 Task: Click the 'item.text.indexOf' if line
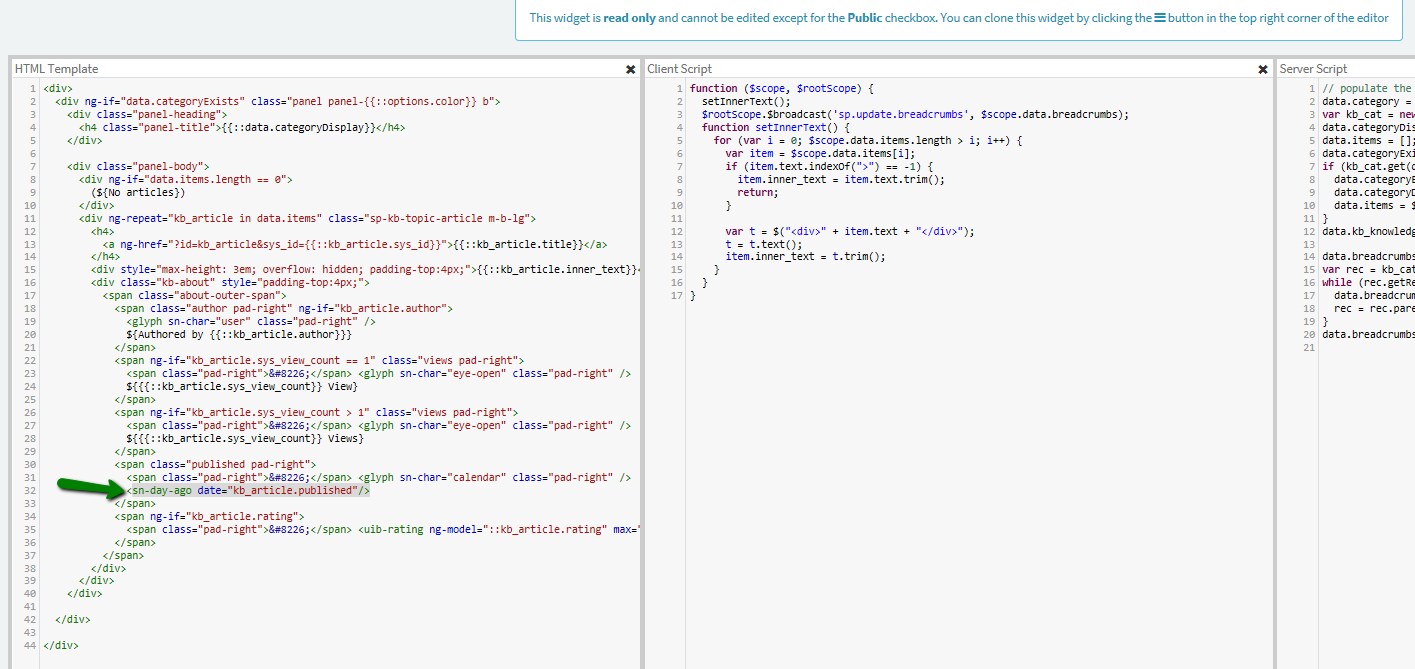829,166
